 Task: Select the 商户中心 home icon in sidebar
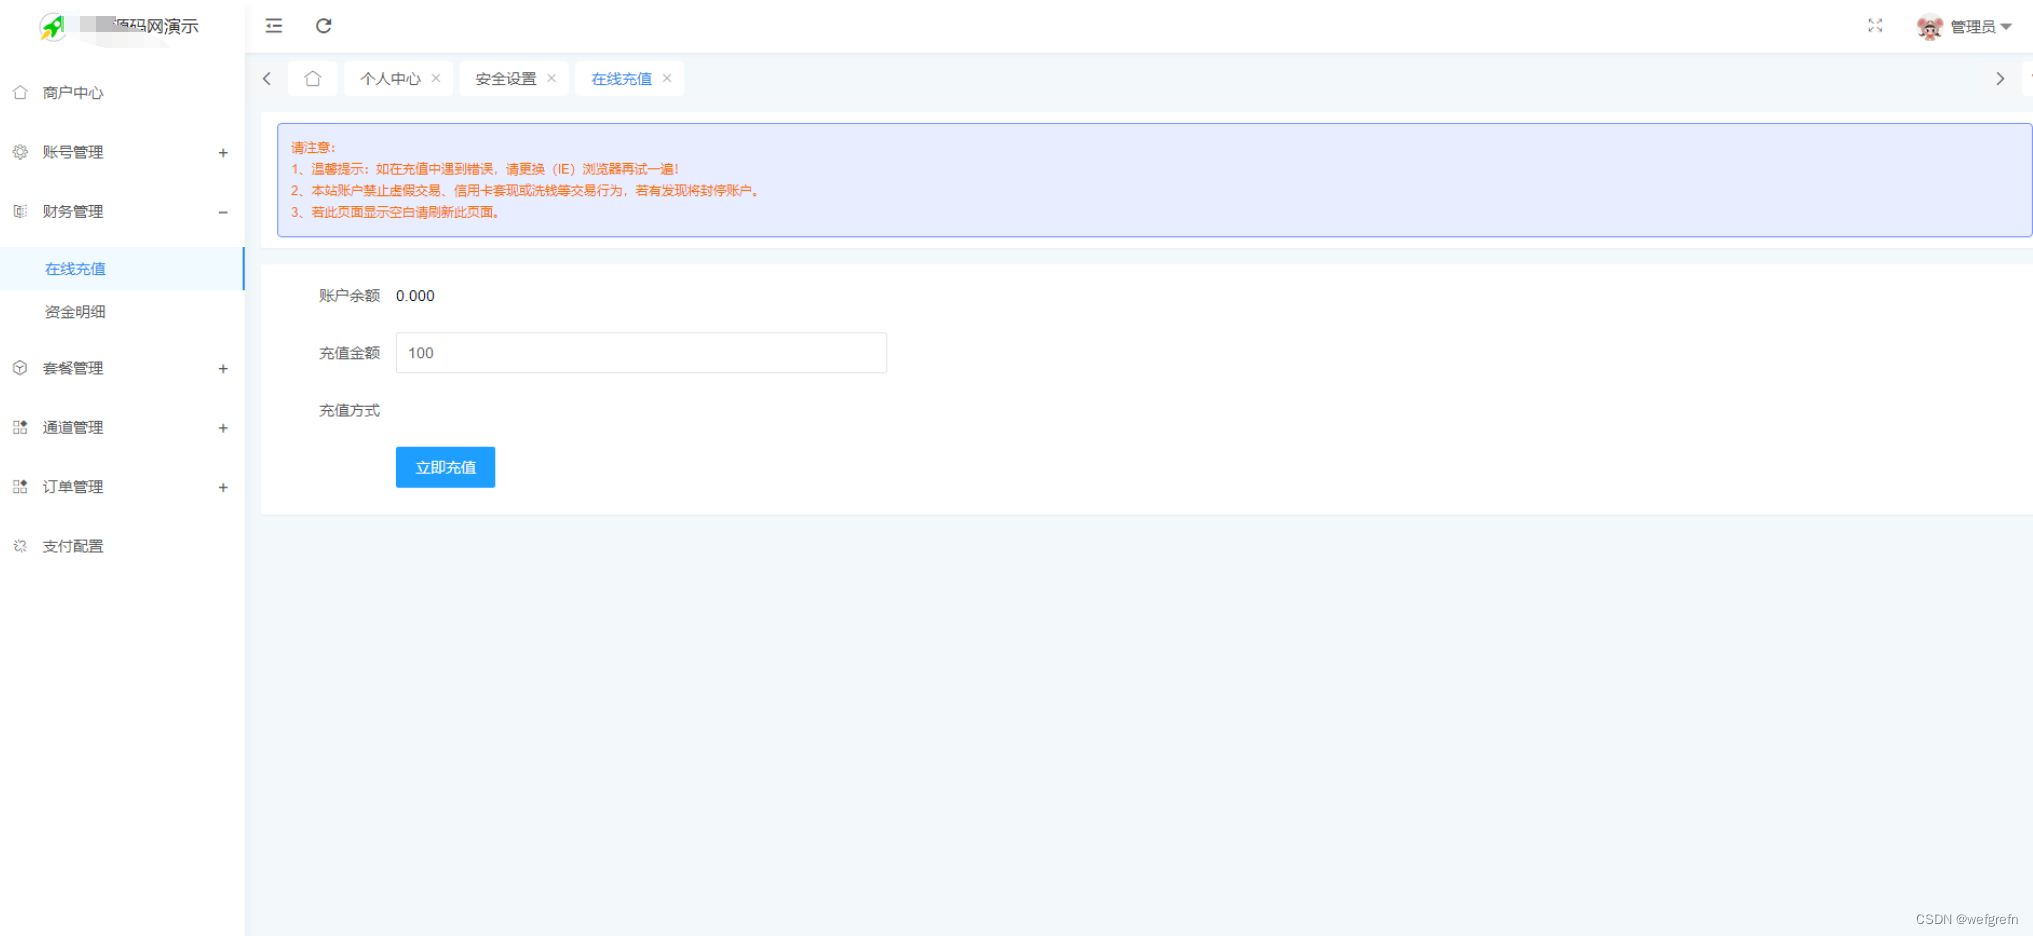19,92
